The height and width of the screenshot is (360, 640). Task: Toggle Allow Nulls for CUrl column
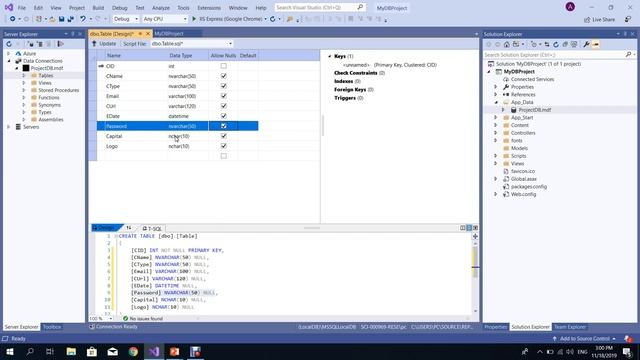pyautogui.click(x=224, y=106)
